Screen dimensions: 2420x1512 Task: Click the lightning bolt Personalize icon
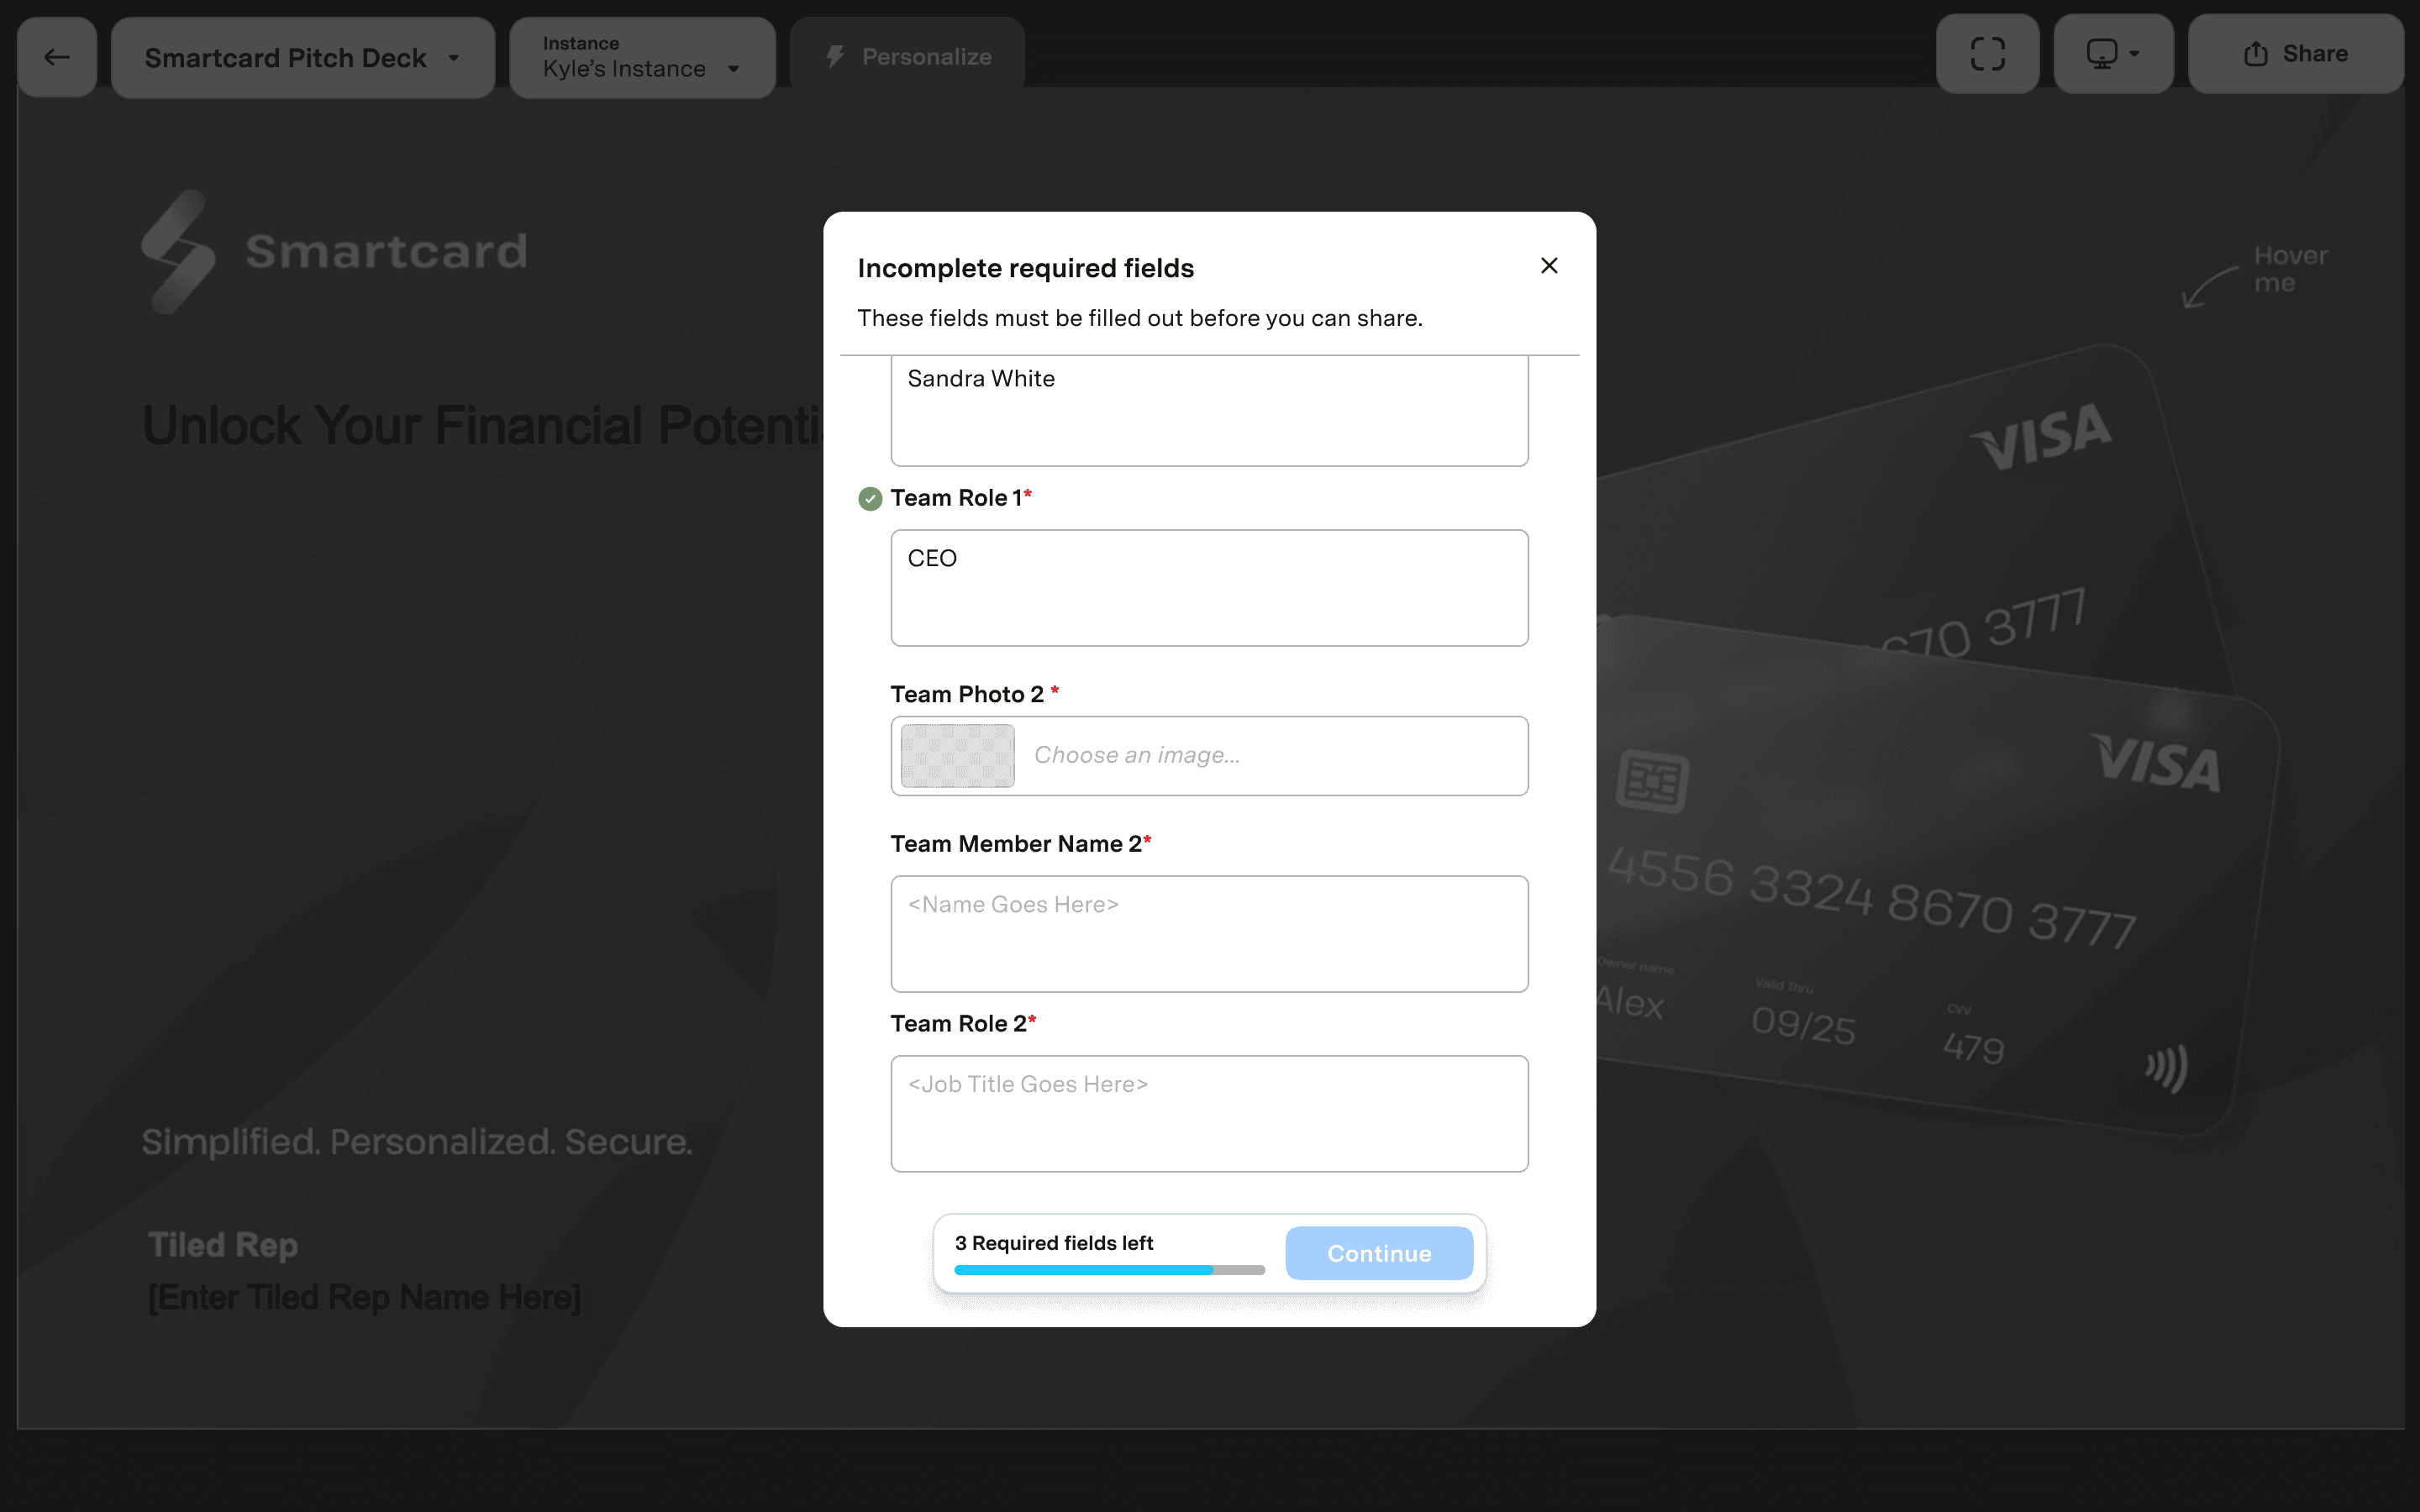pyautogui.click(x=835, y=57)
